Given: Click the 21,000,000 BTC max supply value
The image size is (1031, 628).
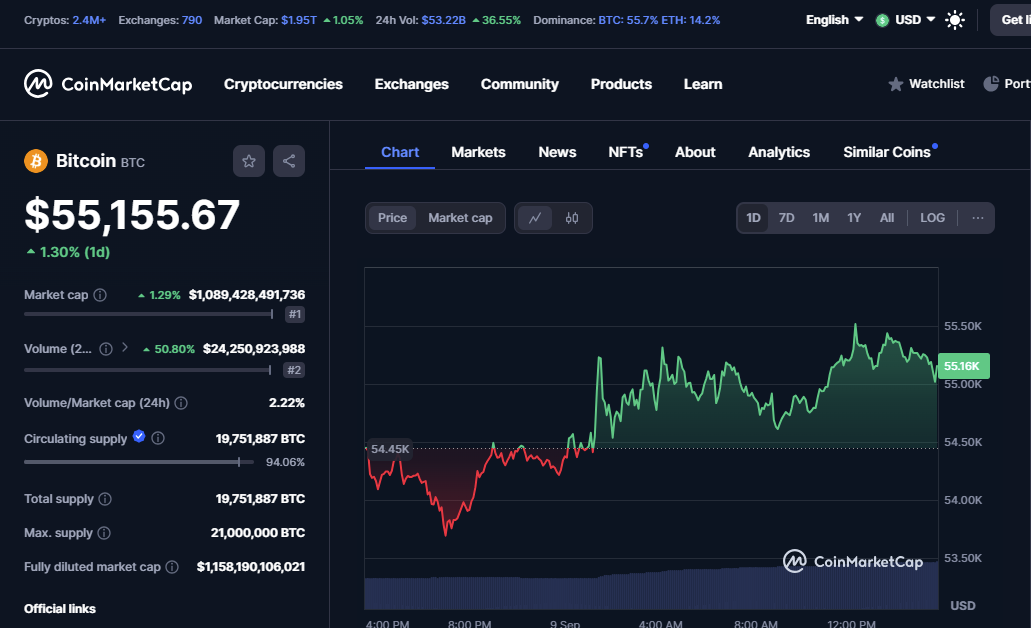Looking at the screenshot, I should tap(258, 533).
